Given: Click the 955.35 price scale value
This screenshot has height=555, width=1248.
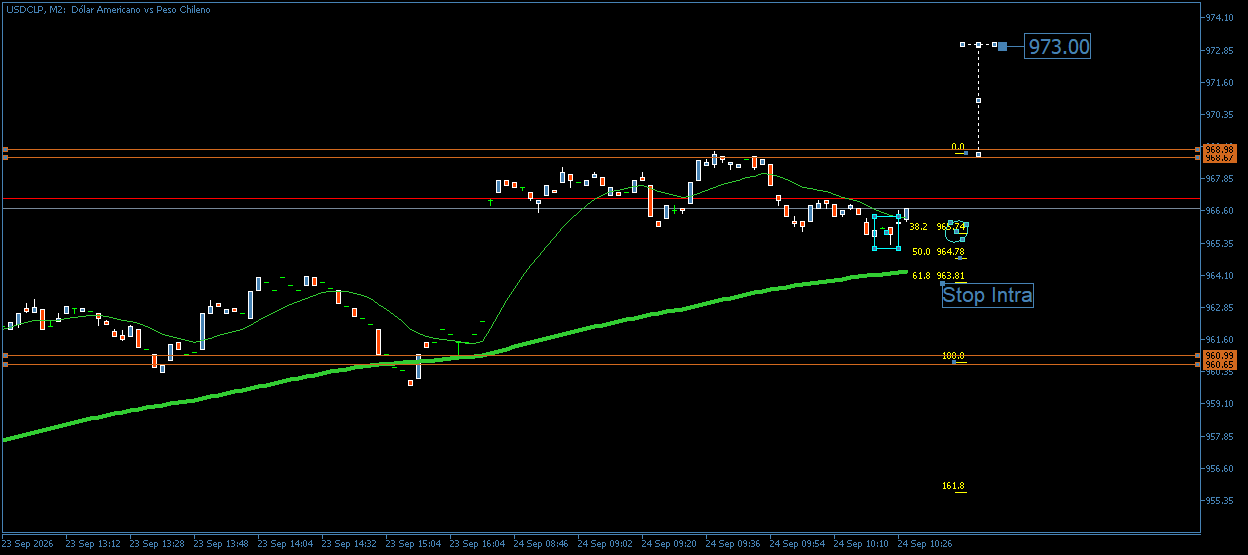Looking at the screenshot, I should 1220,500.
